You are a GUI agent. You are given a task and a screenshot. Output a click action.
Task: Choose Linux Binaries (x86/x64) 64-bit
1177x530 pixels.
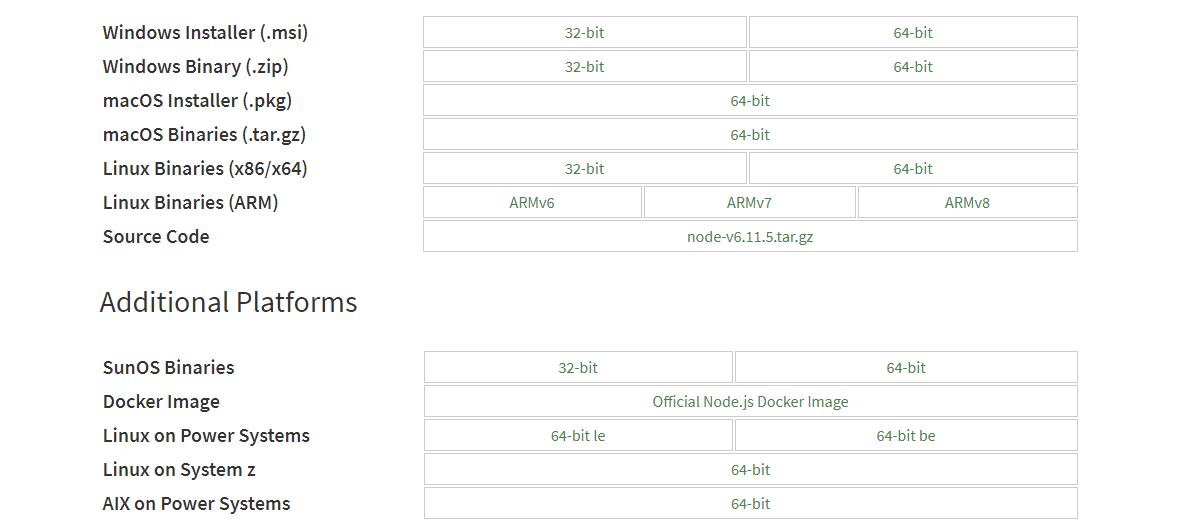coord(912,169)
